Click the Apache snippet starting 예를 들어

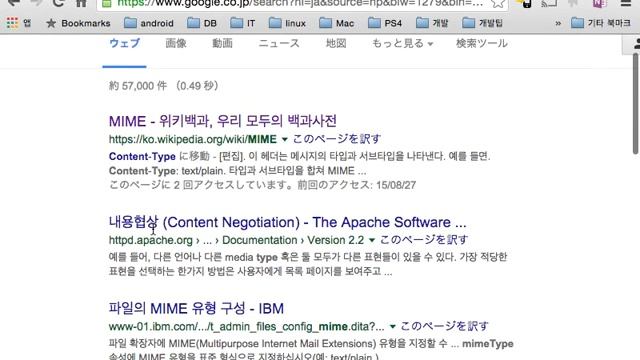308,264
